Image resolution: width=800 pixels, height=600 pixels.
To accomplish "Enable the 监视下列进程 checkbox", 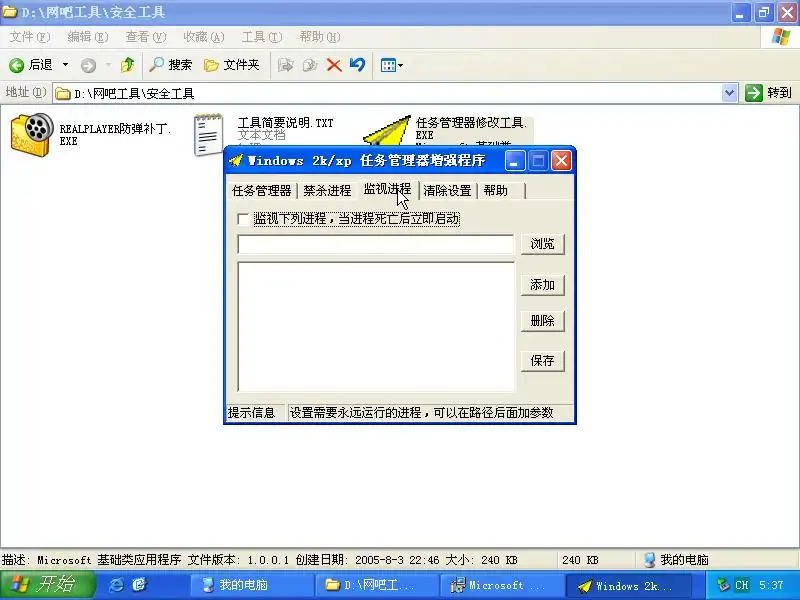I will coord(244,219).
